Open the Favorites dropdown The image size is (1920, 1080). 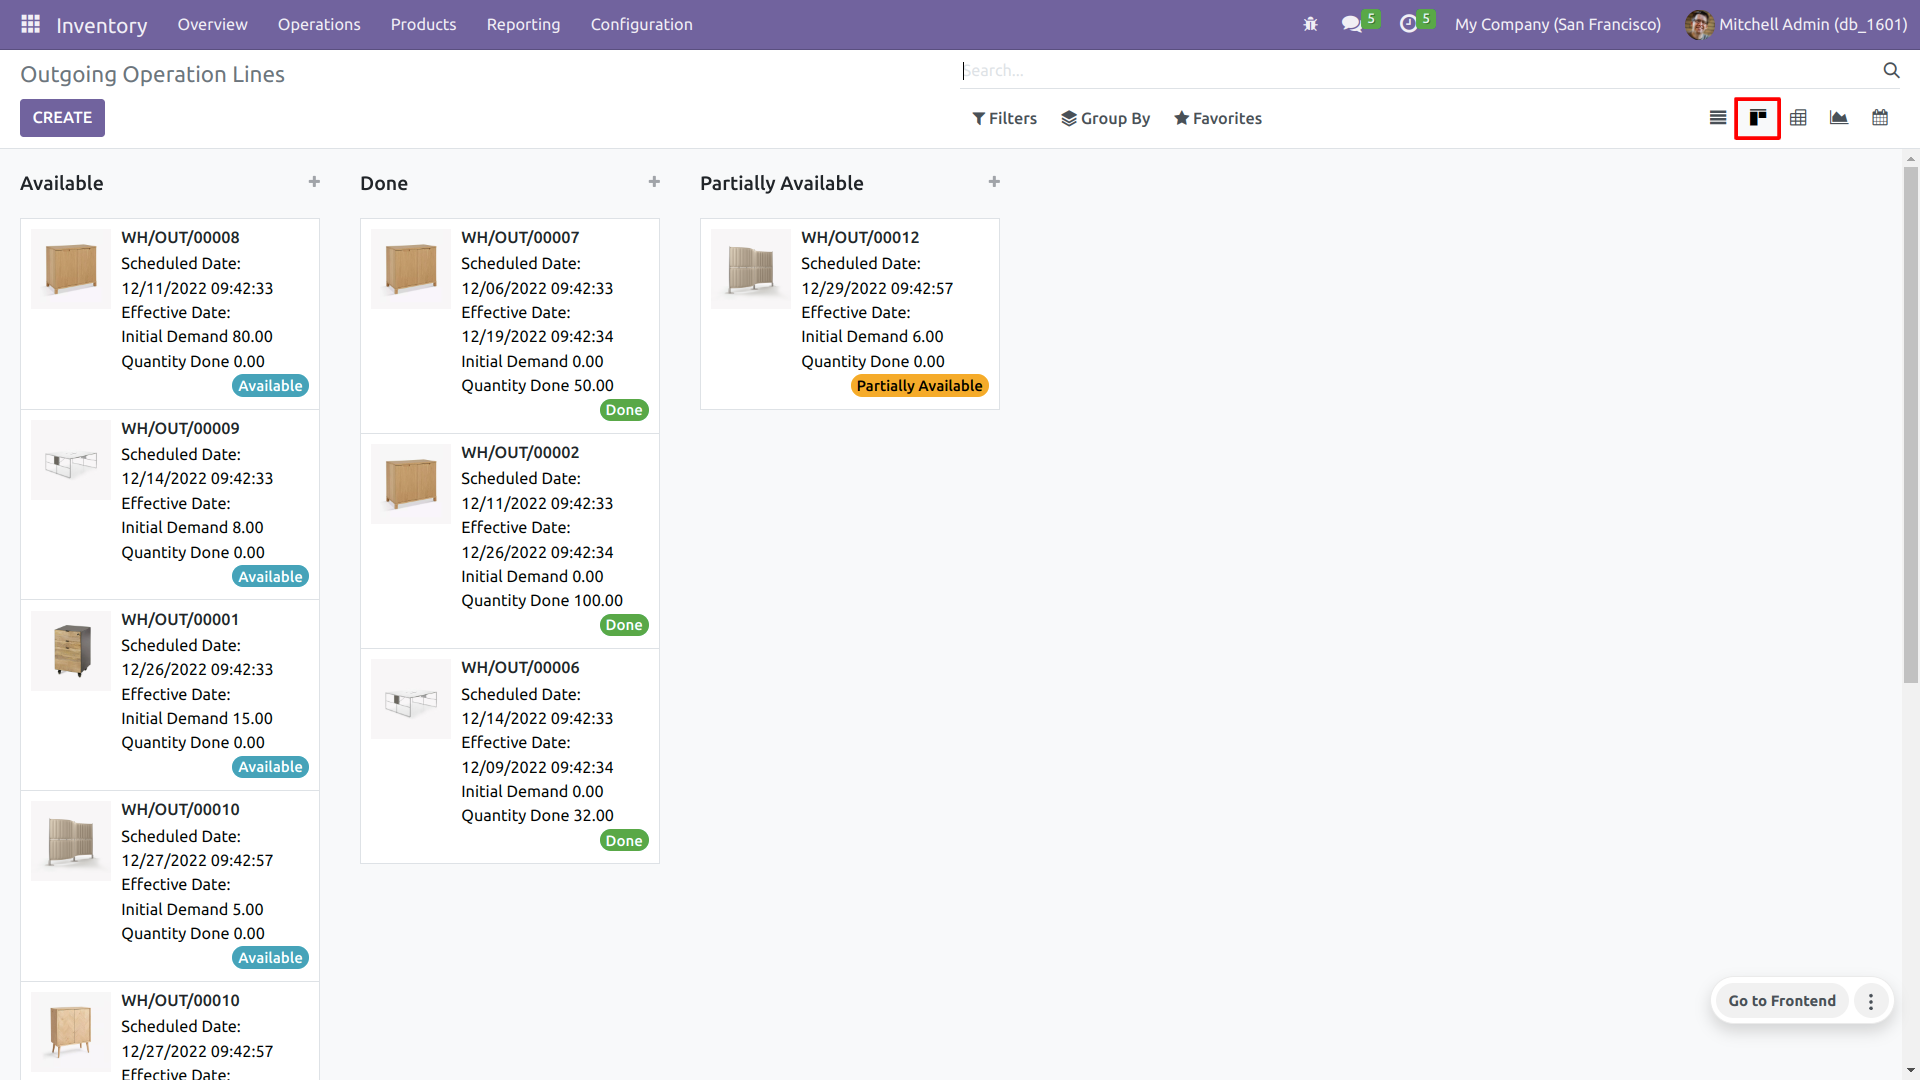click(1217, 118)
